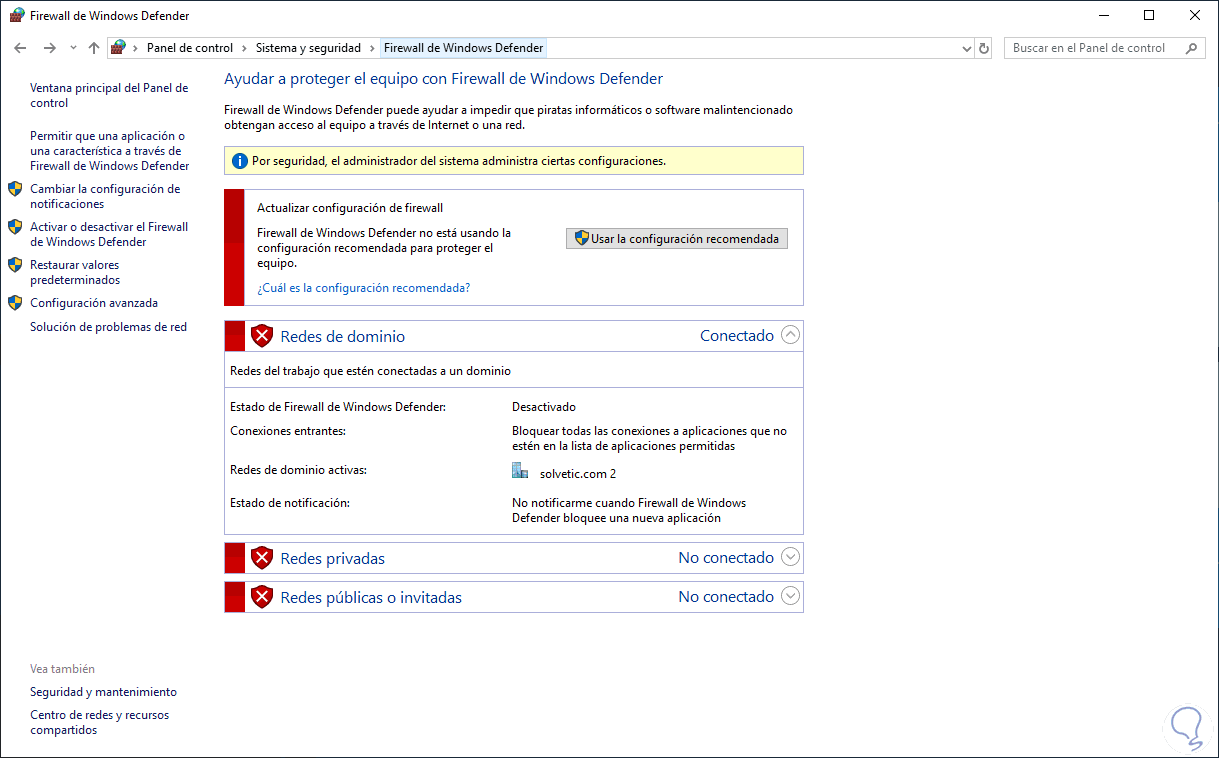The height and width of the screenshot is (758, 1219).
Task: Click red shield icon of 'Redes de dominio'
Action: [x=262, y=336]
